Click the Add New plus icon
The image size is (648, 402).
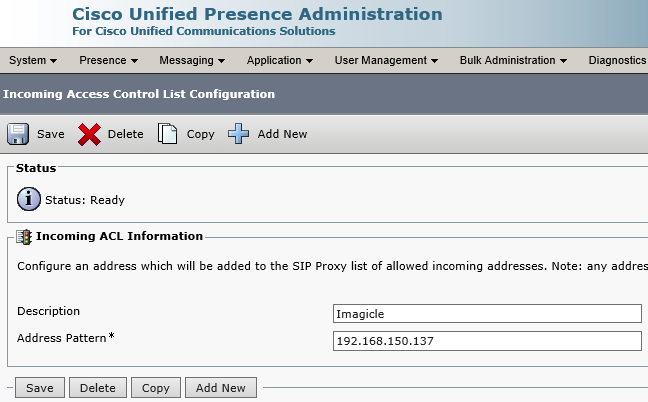coord(238,134)
